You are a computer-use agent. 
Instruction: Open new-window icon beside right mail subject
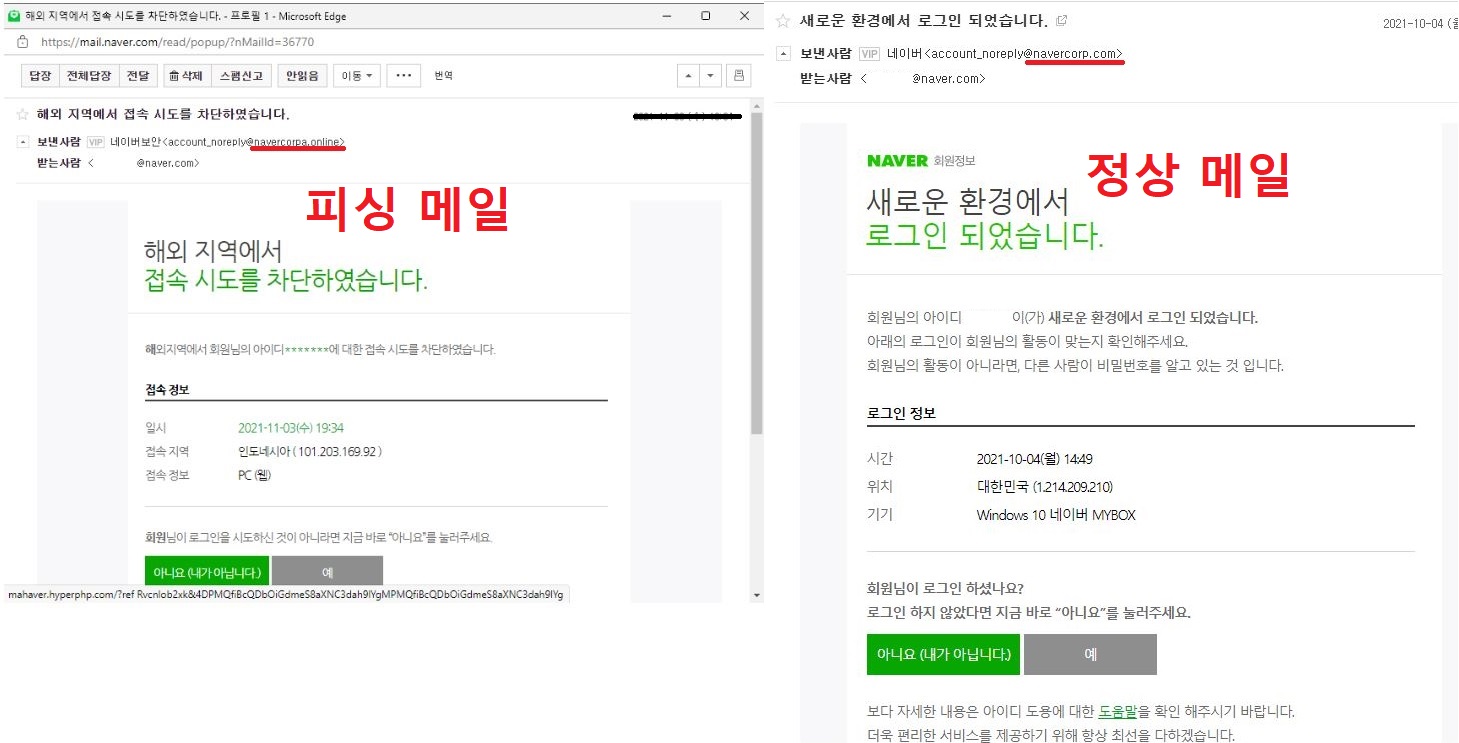(1061, 20)
